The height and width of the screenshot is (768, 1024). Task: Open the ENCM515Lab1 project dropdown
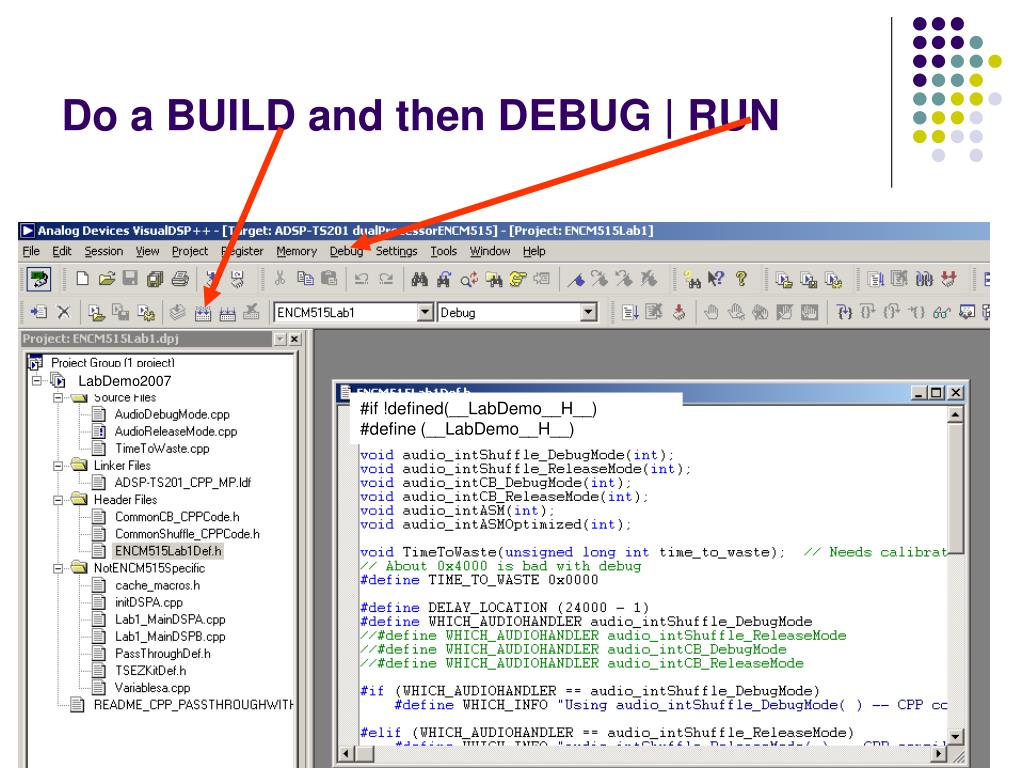pyautogui.click(x=426, y=312)
